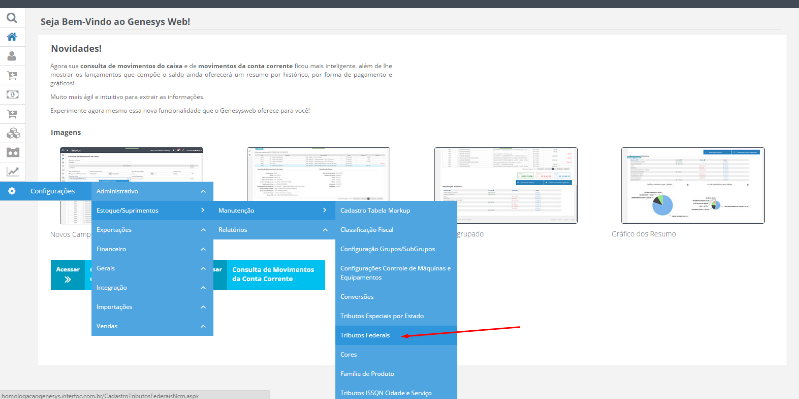The image size is (799, 399).
Task: Open the thumbnail captioned 'grupado'
Action: pos(505,185)
